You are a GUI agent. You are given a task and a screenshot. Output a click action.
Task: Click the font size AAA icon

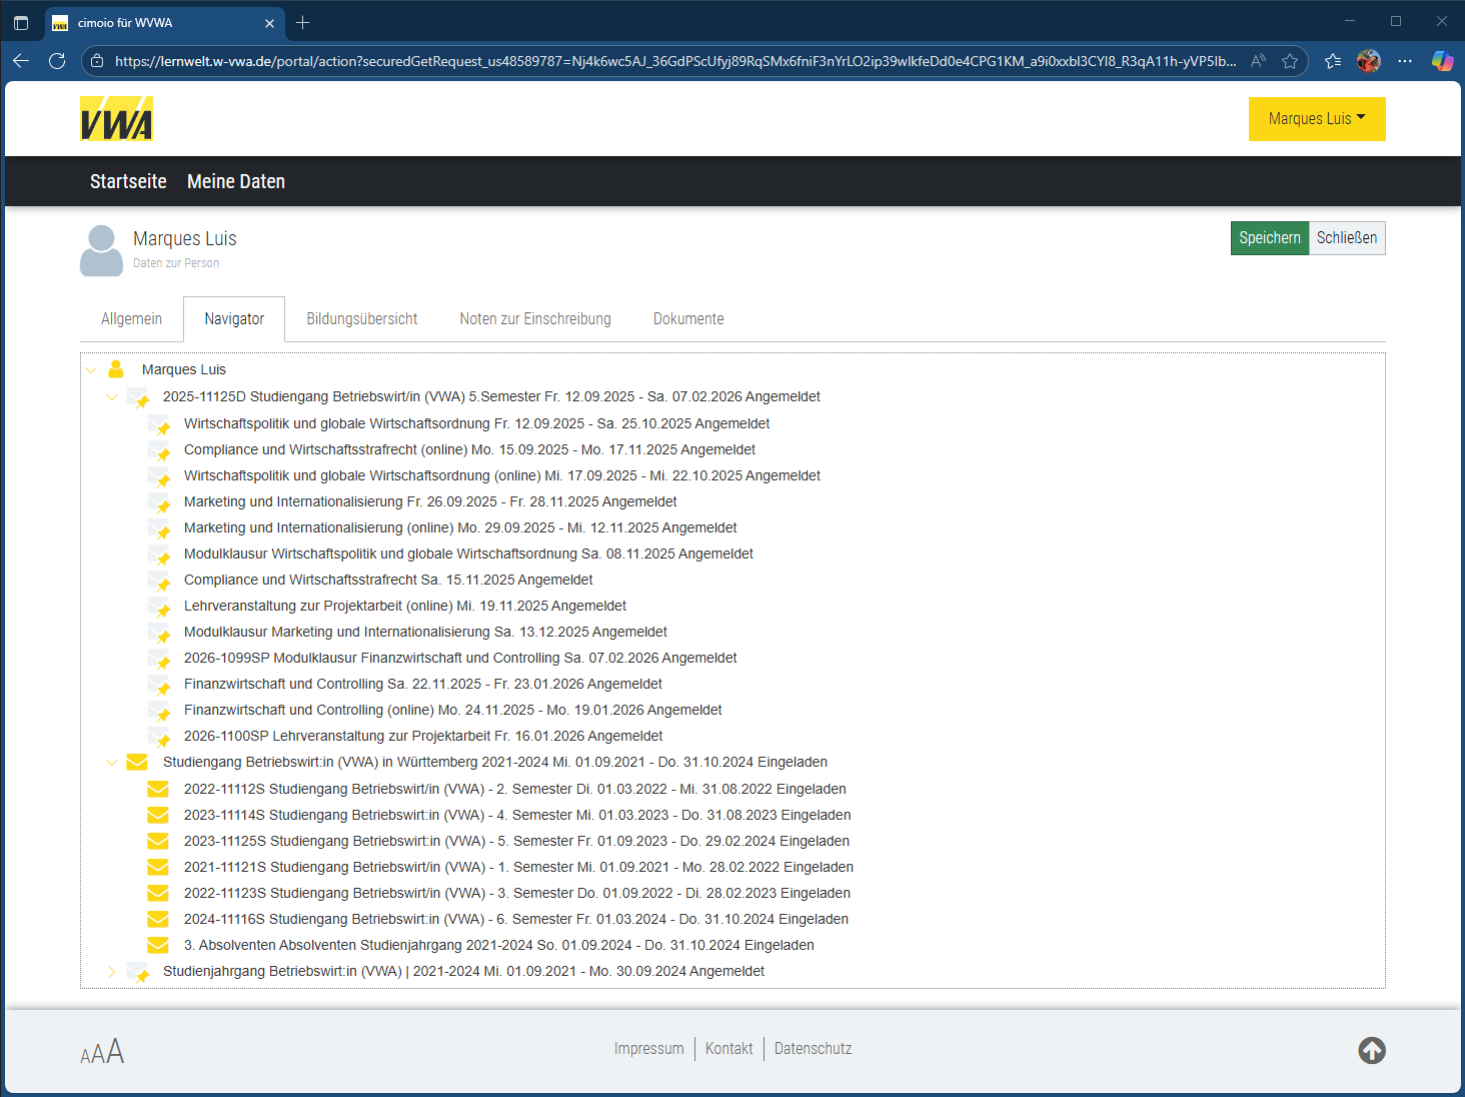coord(102,1052)
